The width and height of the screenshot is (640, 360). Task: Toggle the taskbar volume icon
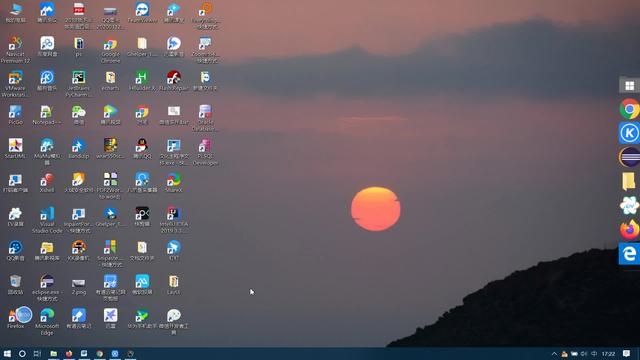click(x=584, y=353)
